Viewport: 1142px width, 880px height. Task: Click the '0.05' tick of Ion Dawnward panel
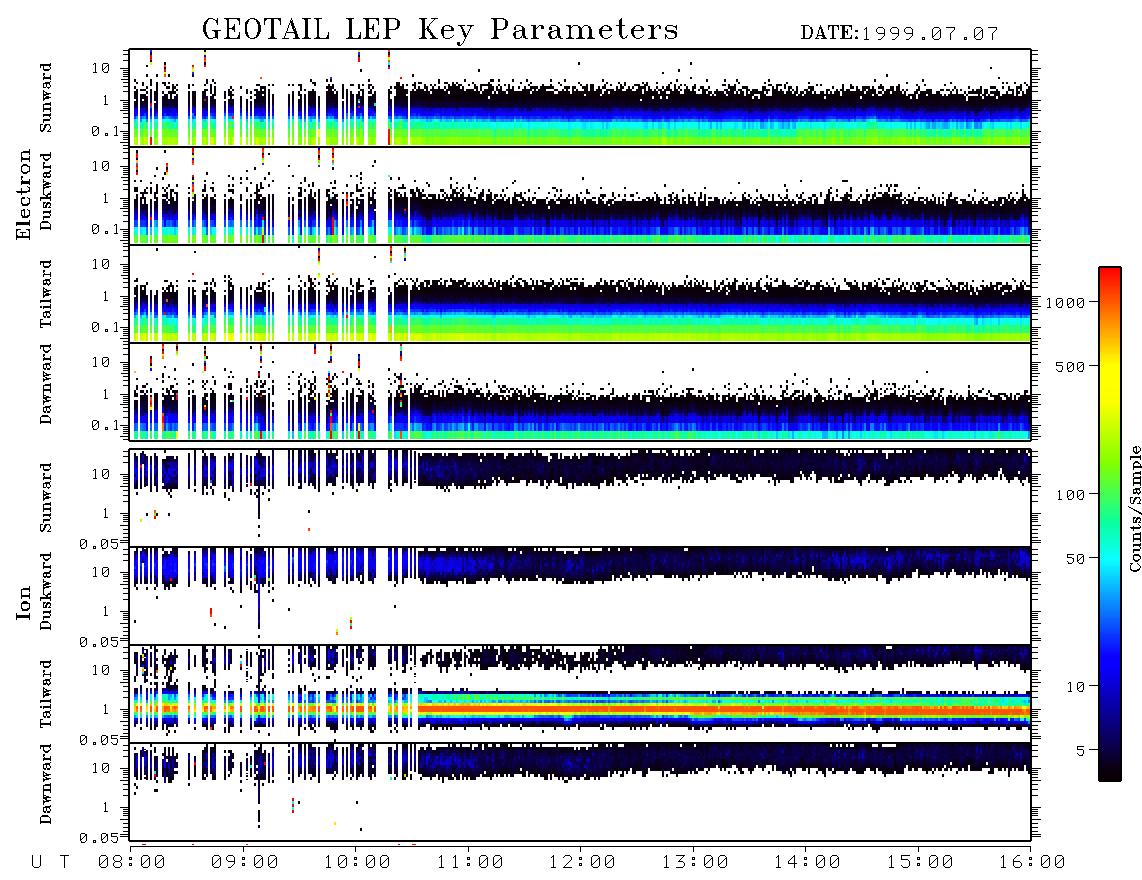point(99,838)
